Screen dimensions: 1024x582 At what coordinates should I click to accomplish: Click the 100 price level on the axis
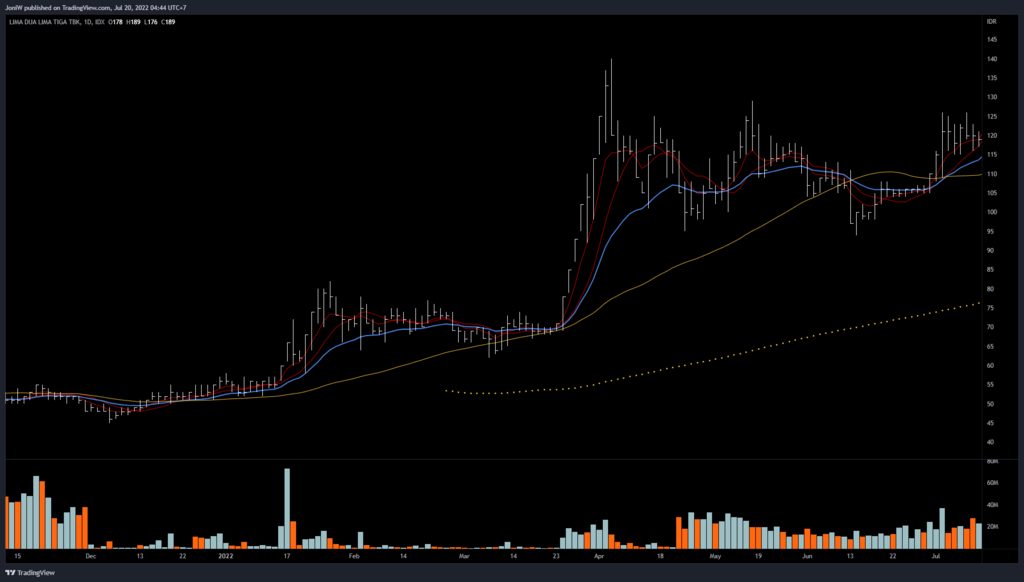(991, 212)
